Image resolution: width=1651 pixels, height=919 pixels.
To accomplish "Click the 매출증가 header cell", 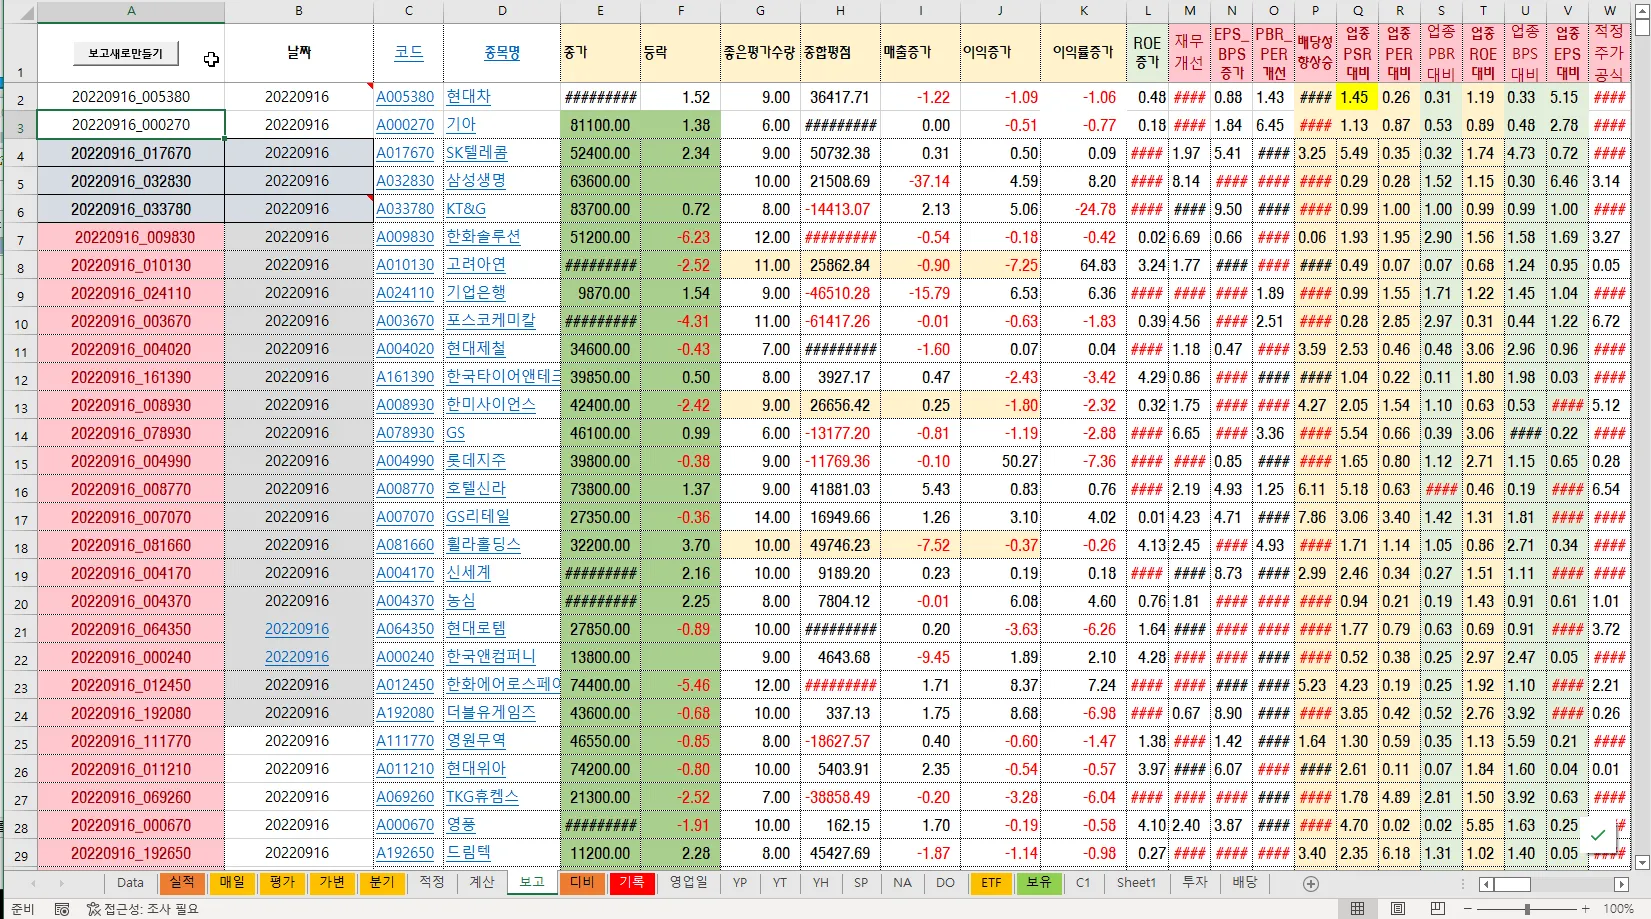I will pyautogui.click(x=920, y=52).
